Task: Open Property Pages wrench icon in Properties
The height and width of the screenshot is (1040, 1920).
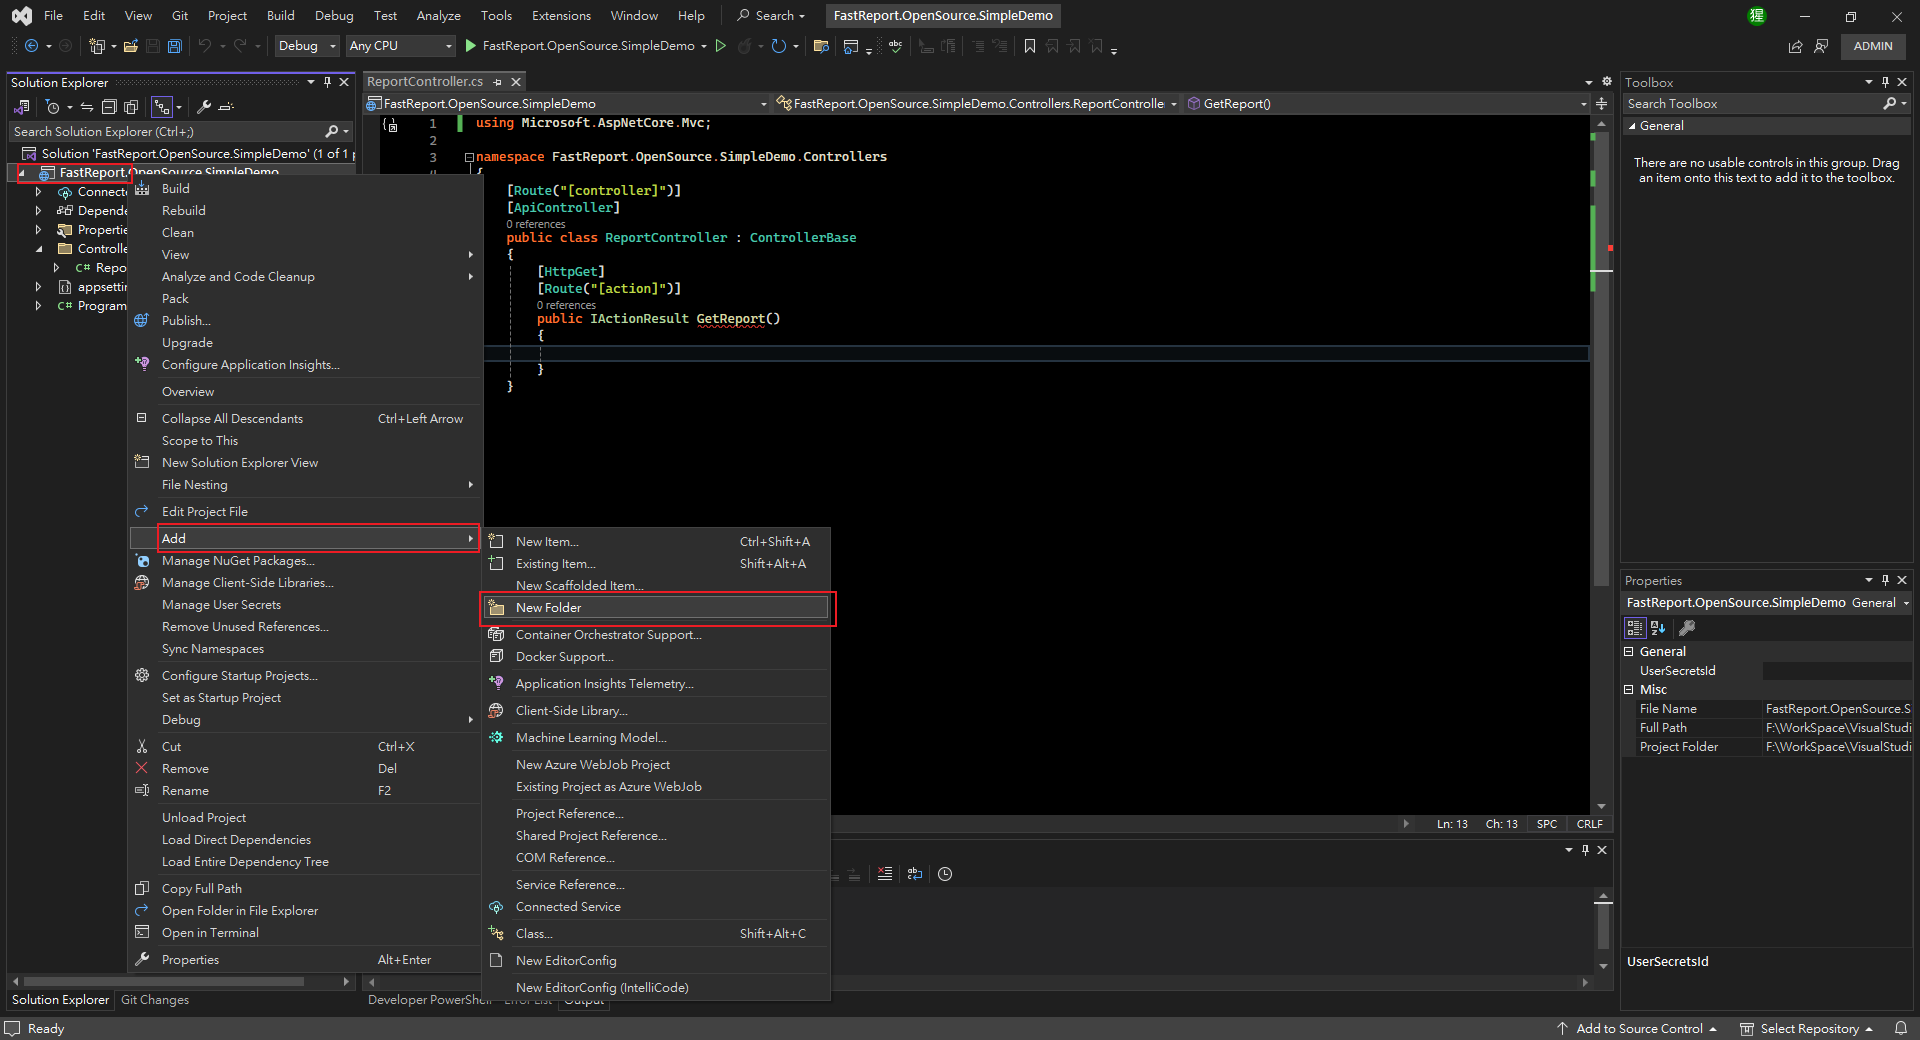Action: tap(1687, 628)
